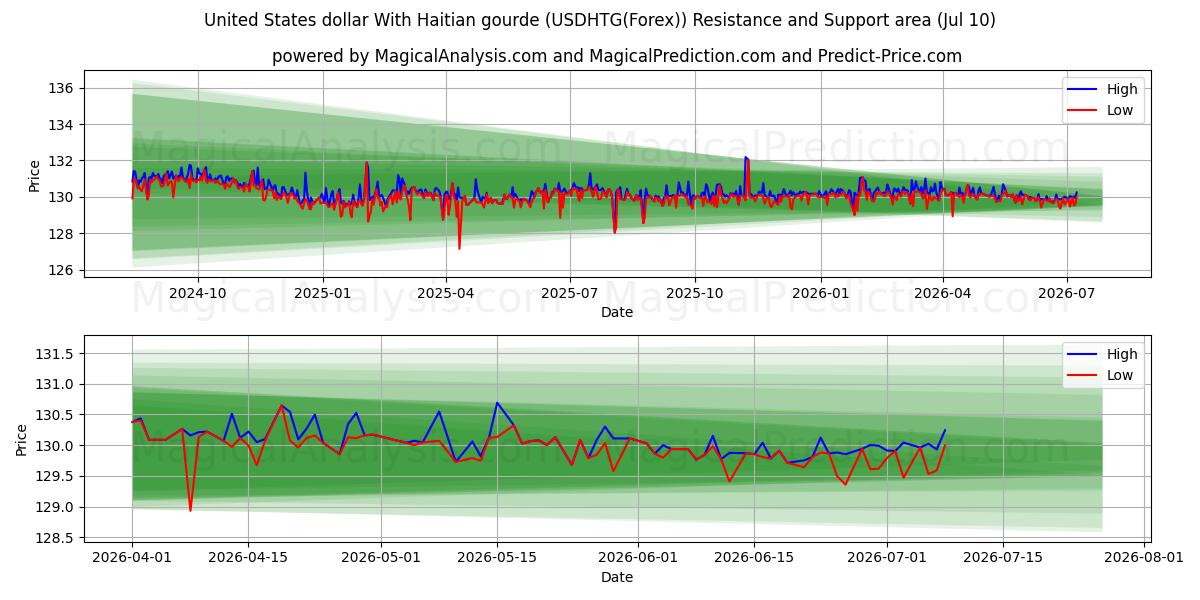Click the 2026-08-01 date tick label
Viewport: 1200px width, 600px height.
(x=1145, y=558)
